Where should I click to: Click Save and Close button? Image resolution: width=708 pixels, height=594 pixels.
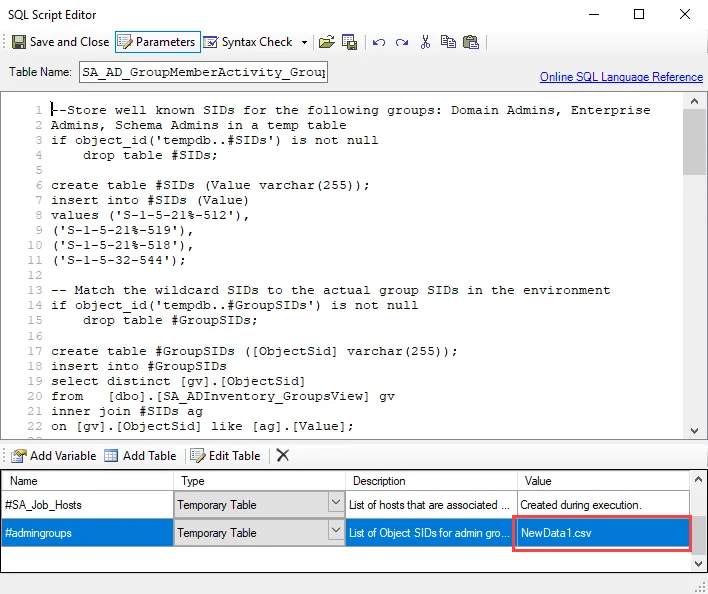click(61, 42)
